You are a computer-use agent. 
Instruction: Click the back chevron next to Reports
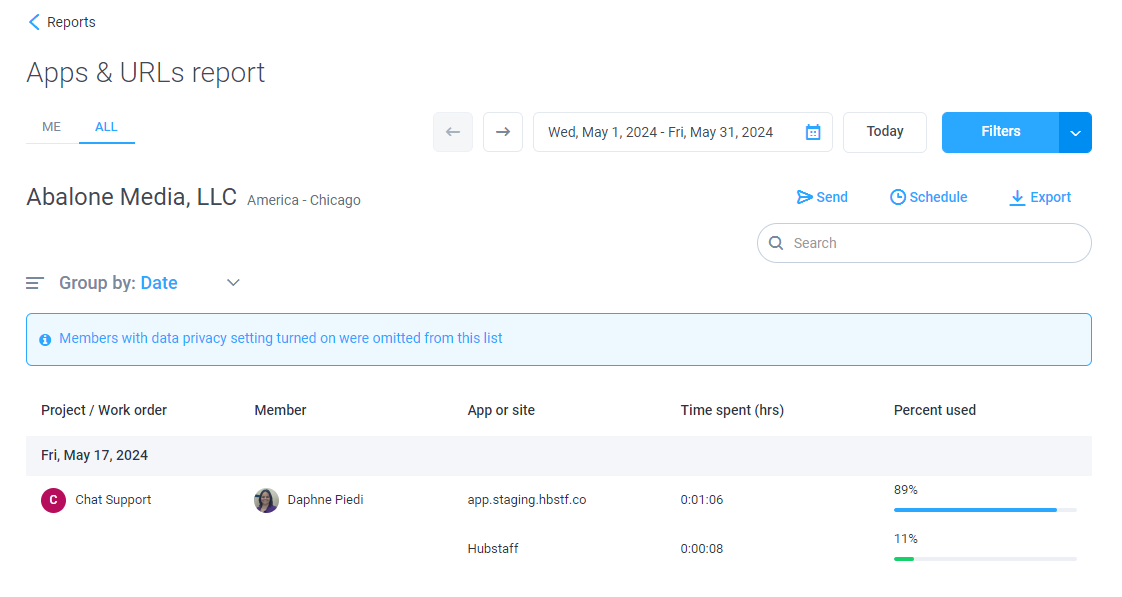pyautogui.click(x=34, y=22)
